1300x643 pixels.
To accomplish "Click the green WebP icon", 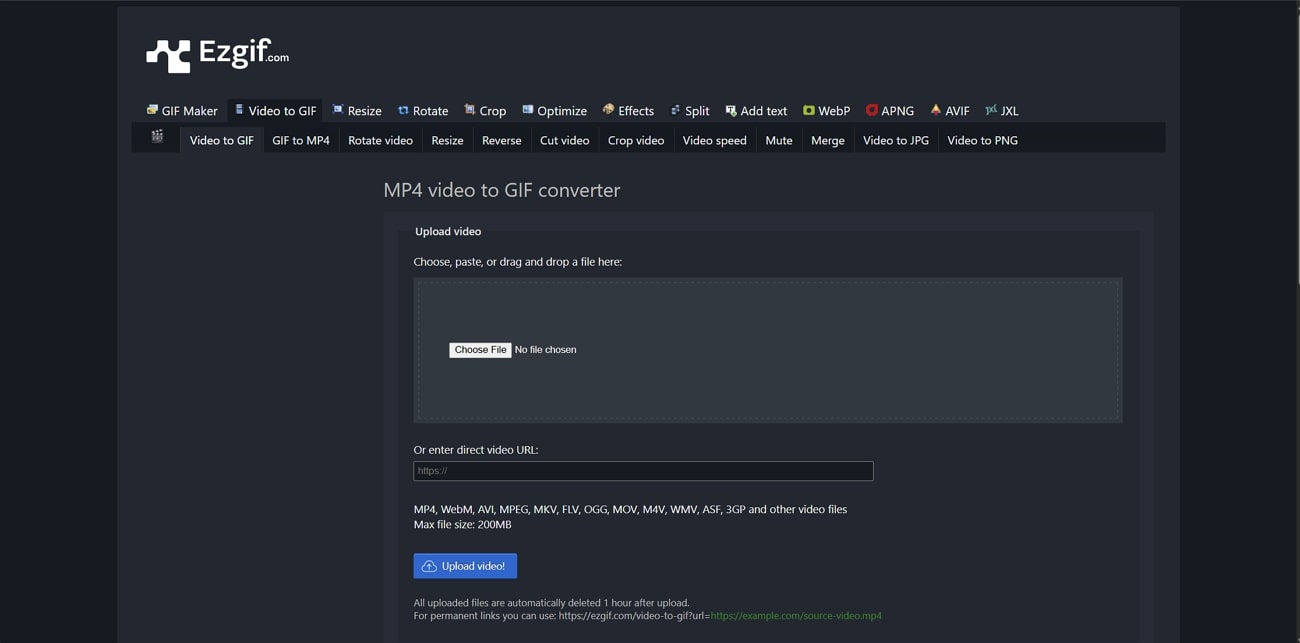I will 809,110.
